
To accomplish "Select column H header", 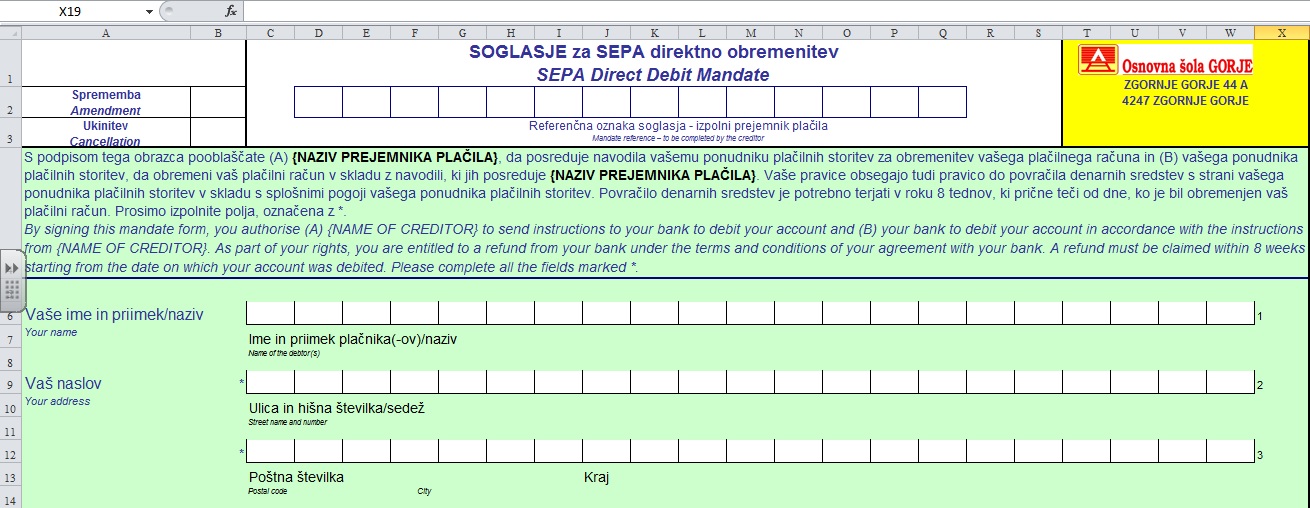I will (510, 32).
